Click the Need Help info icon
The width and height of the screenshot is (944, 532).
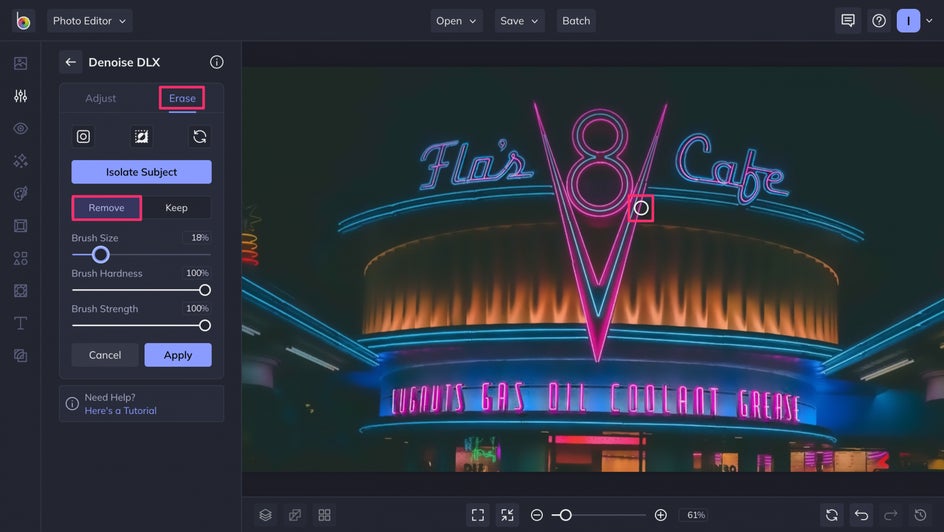(72, 404)
